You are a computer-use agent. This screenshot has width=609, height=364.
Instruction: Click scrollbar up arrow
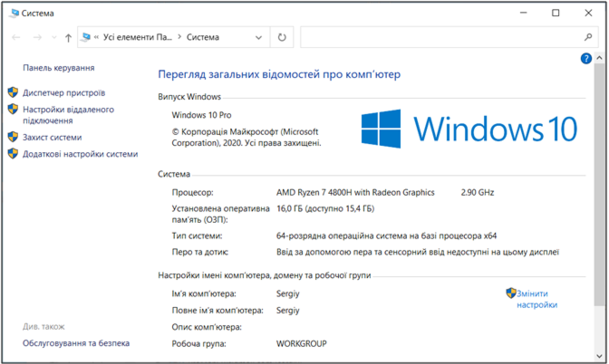click(599, 58)
